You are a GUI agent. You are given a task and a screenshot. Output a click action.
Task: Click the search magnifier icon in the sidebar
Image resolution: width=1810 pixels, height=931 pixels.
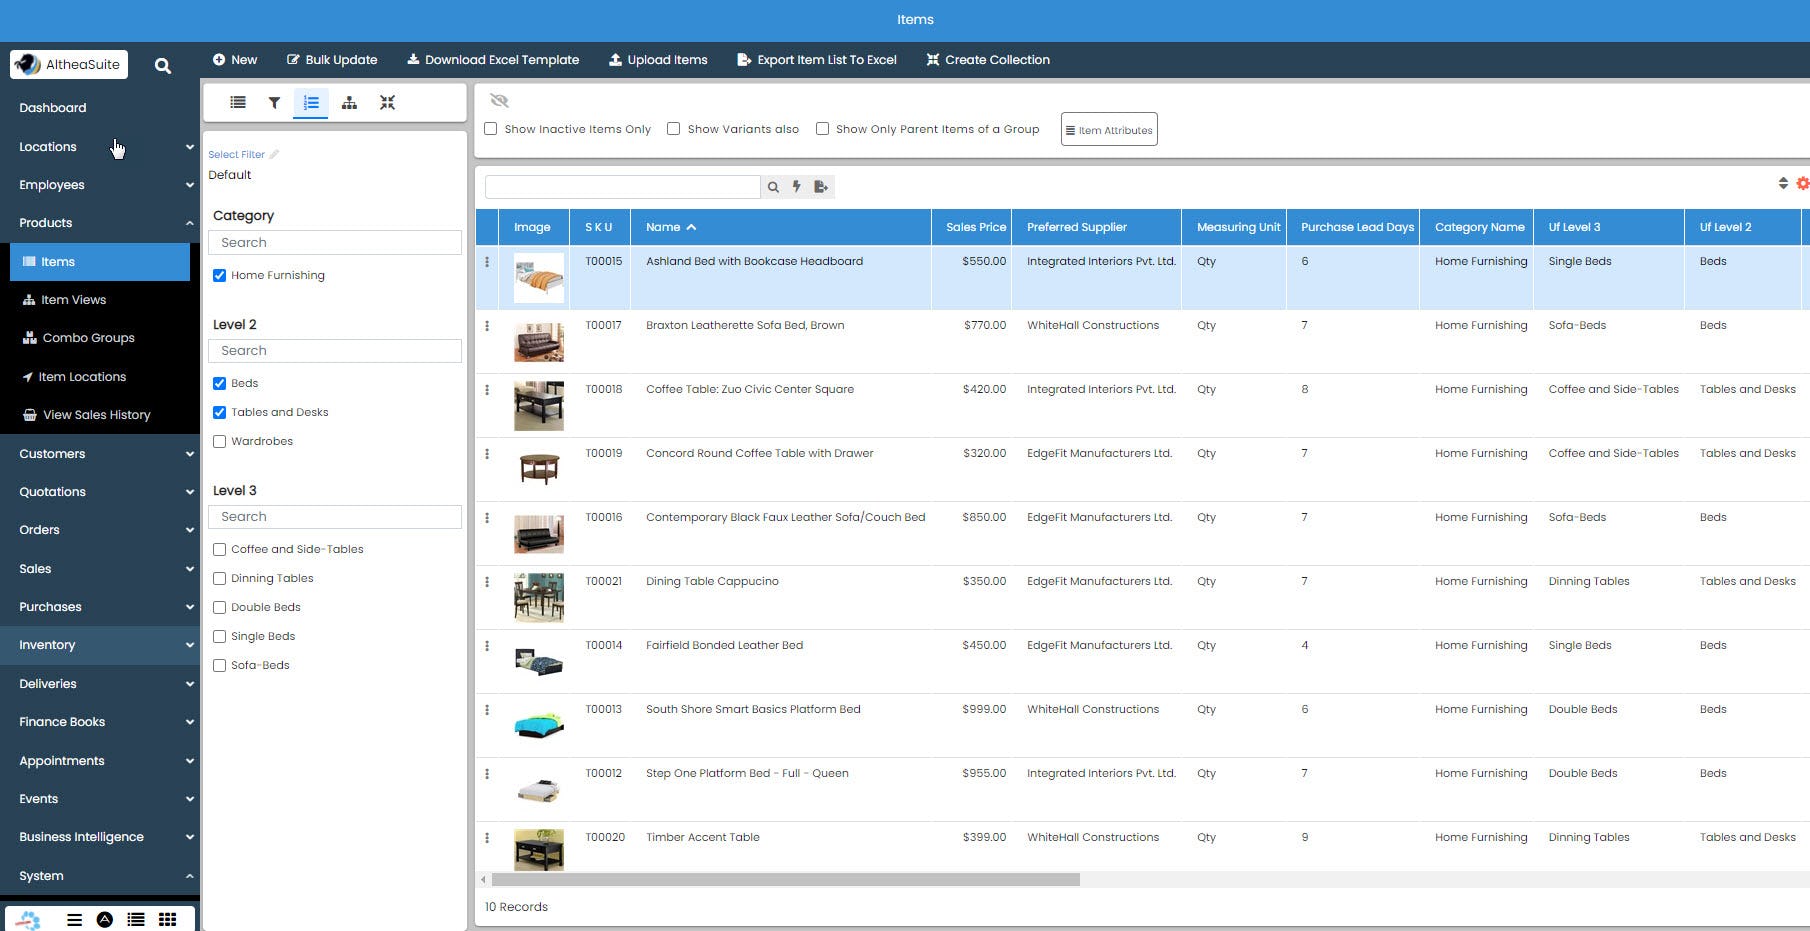point(162,66)
